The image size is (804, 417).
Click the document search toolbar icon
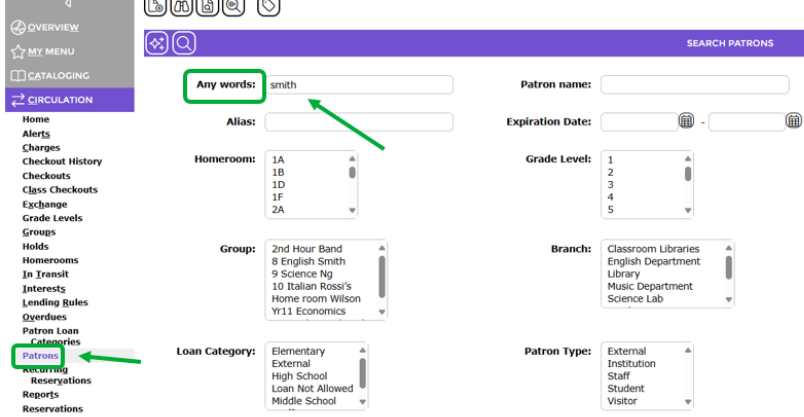tap(208, 7)
